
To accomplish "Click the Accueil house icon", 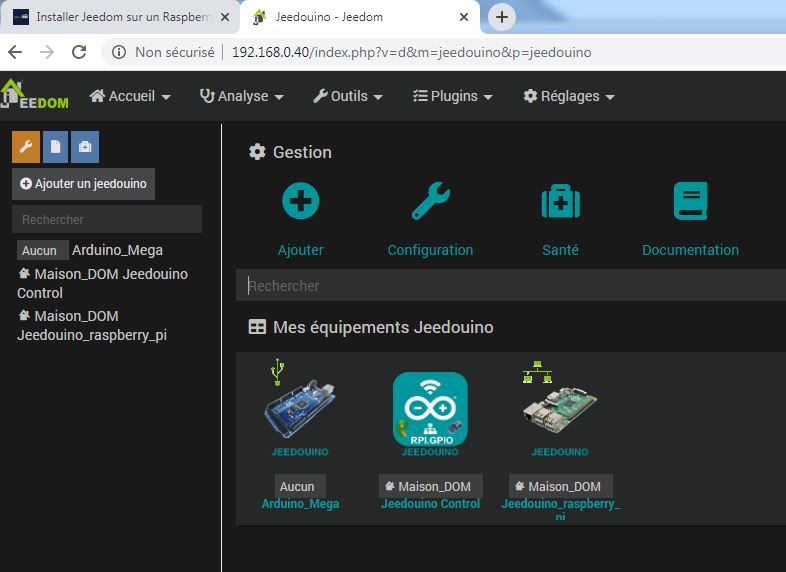I will click(x=97, y=95).
